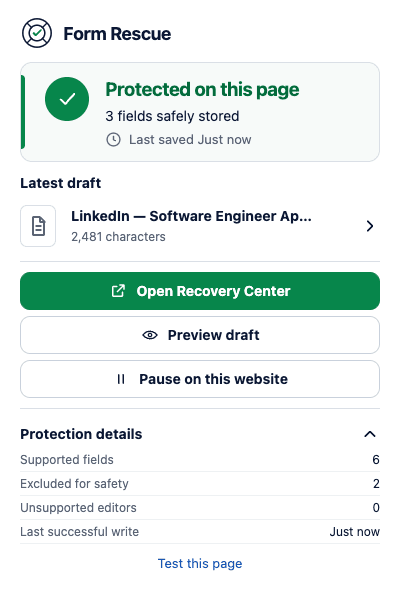The image size is (400, 600).
Task: Click the Protection details heading
Action: (x=81, y=434)
